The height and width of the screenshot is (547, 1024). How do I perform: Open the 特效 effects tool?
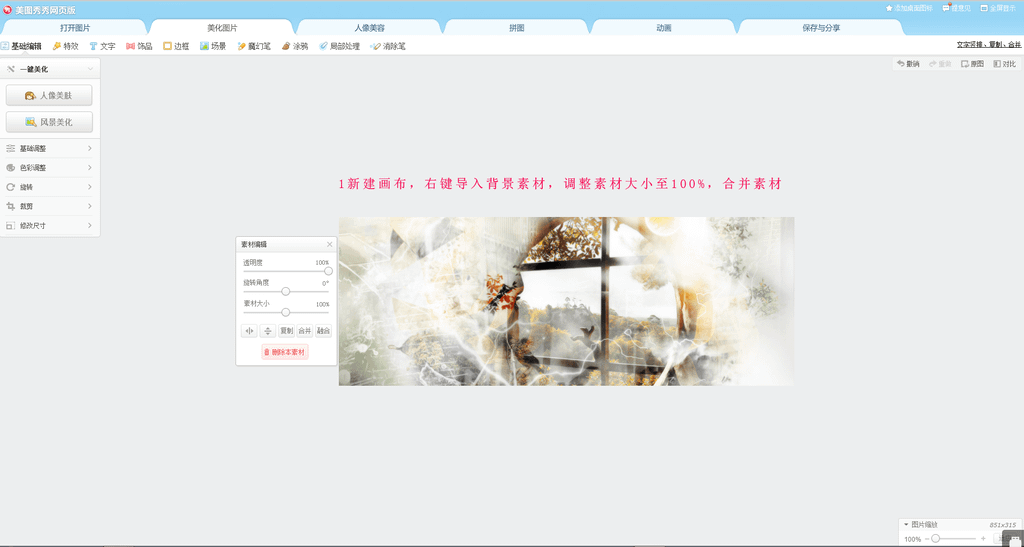click(65, 46)
